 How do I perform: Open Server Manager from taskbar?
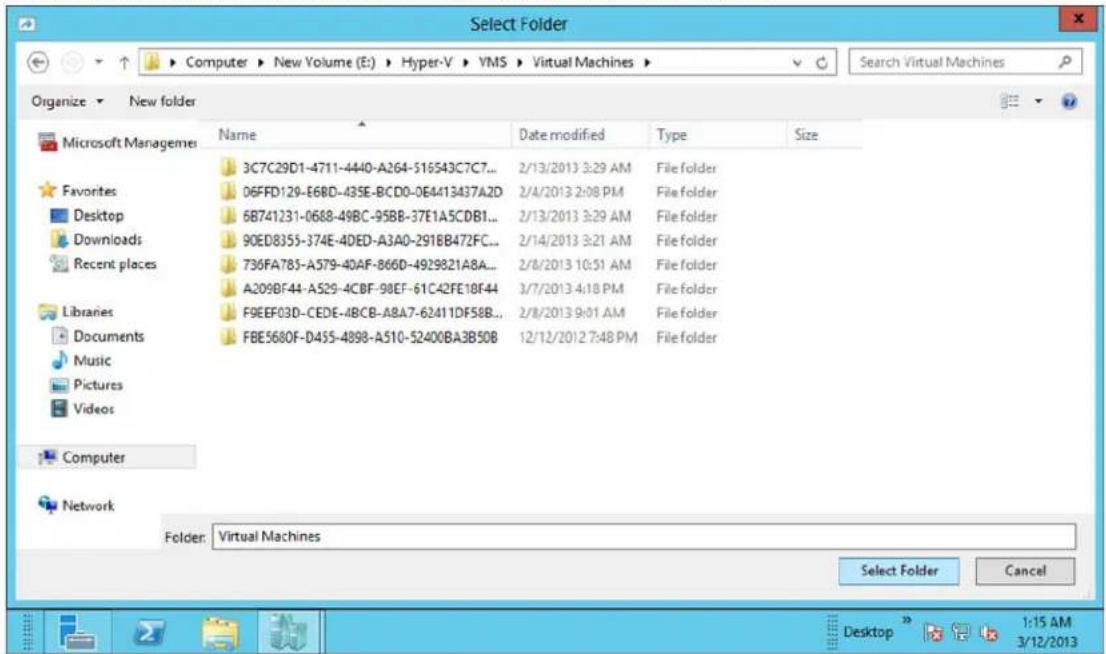[78, 631]
